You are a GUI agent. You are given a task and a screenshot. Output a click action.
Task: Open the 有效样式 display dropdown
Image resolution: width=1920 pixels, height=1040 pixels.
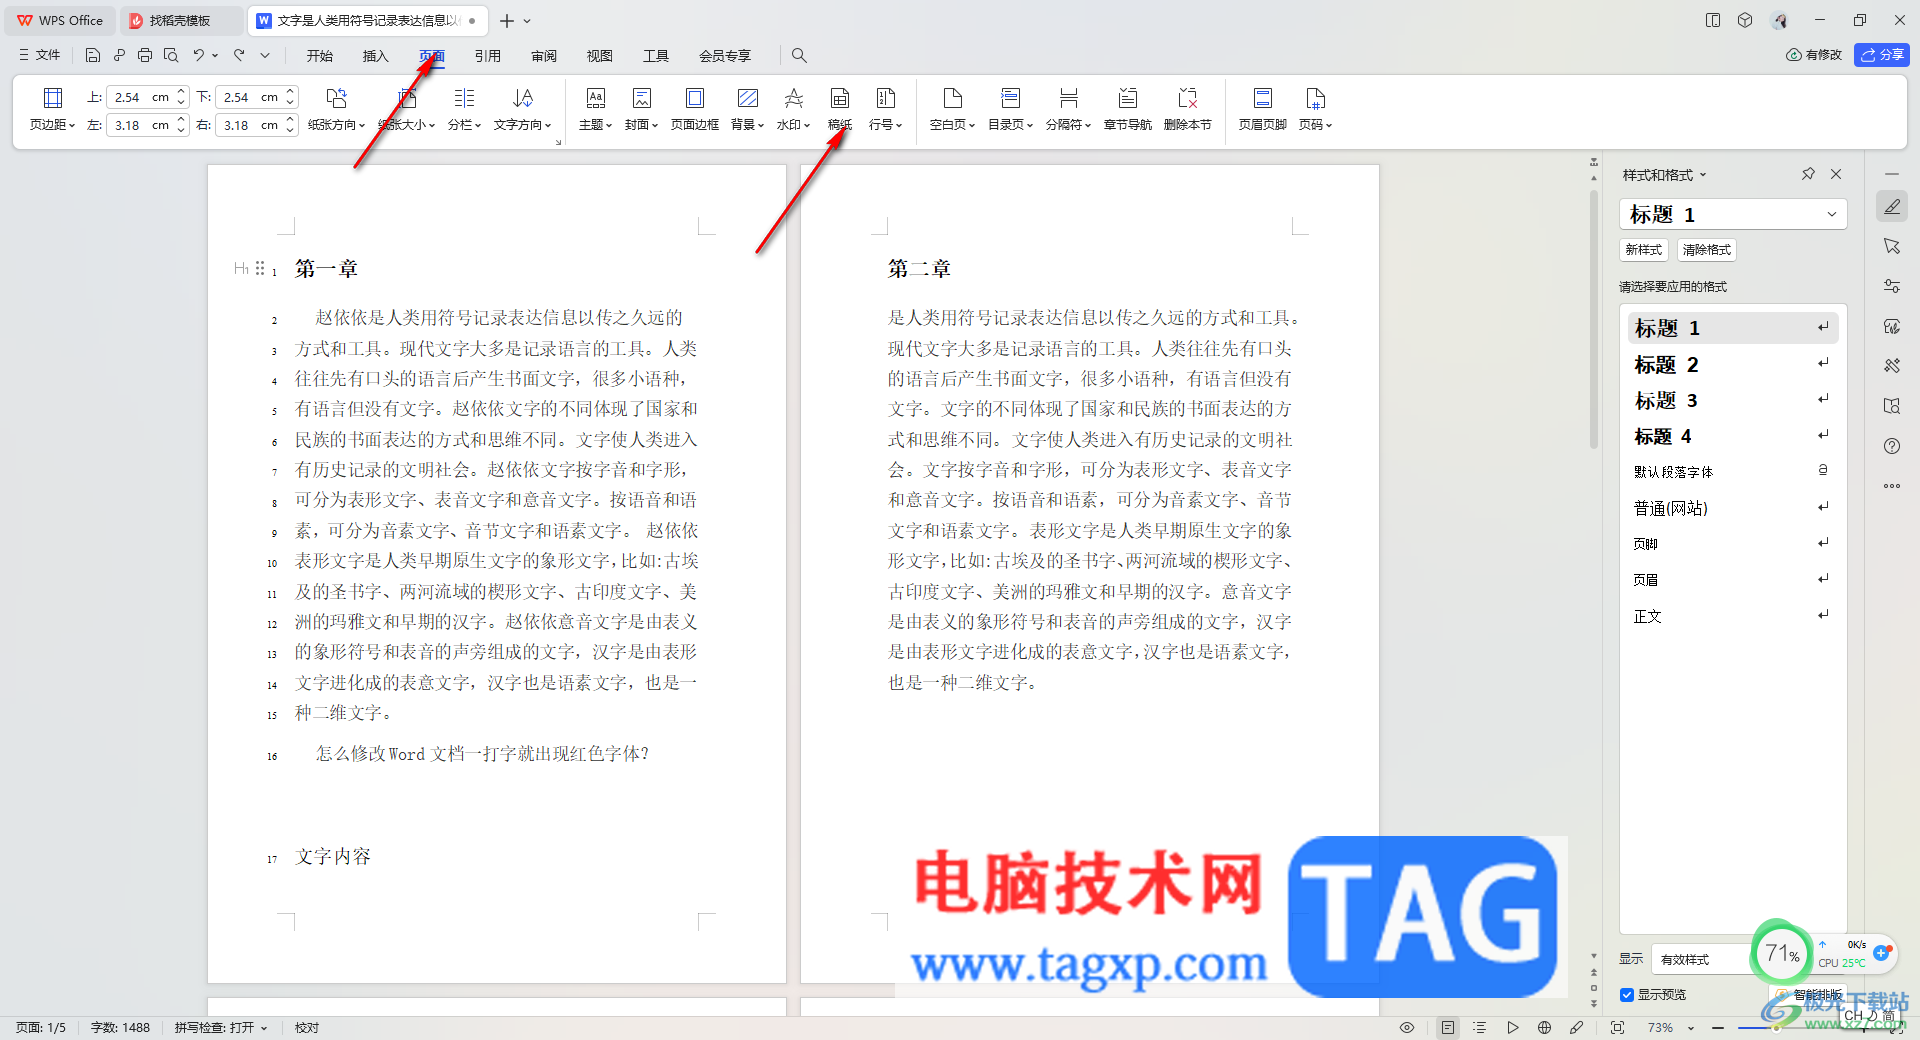[1700, 959]
